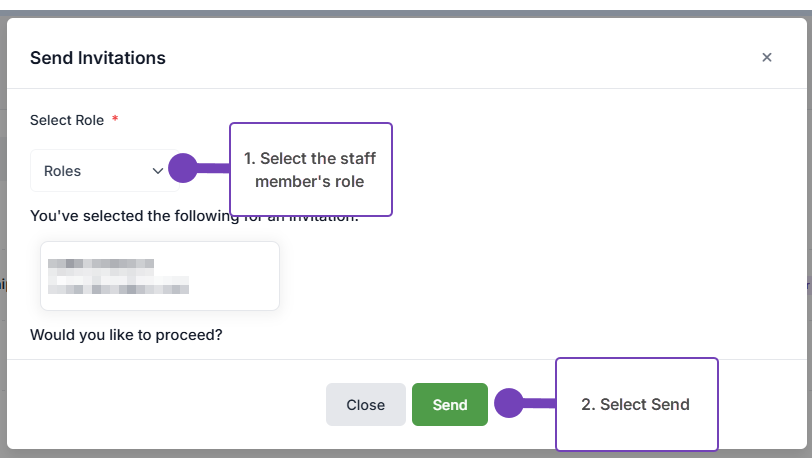
Task: Click the purple dot beside Roles dropdown
Action: [182, 168]
